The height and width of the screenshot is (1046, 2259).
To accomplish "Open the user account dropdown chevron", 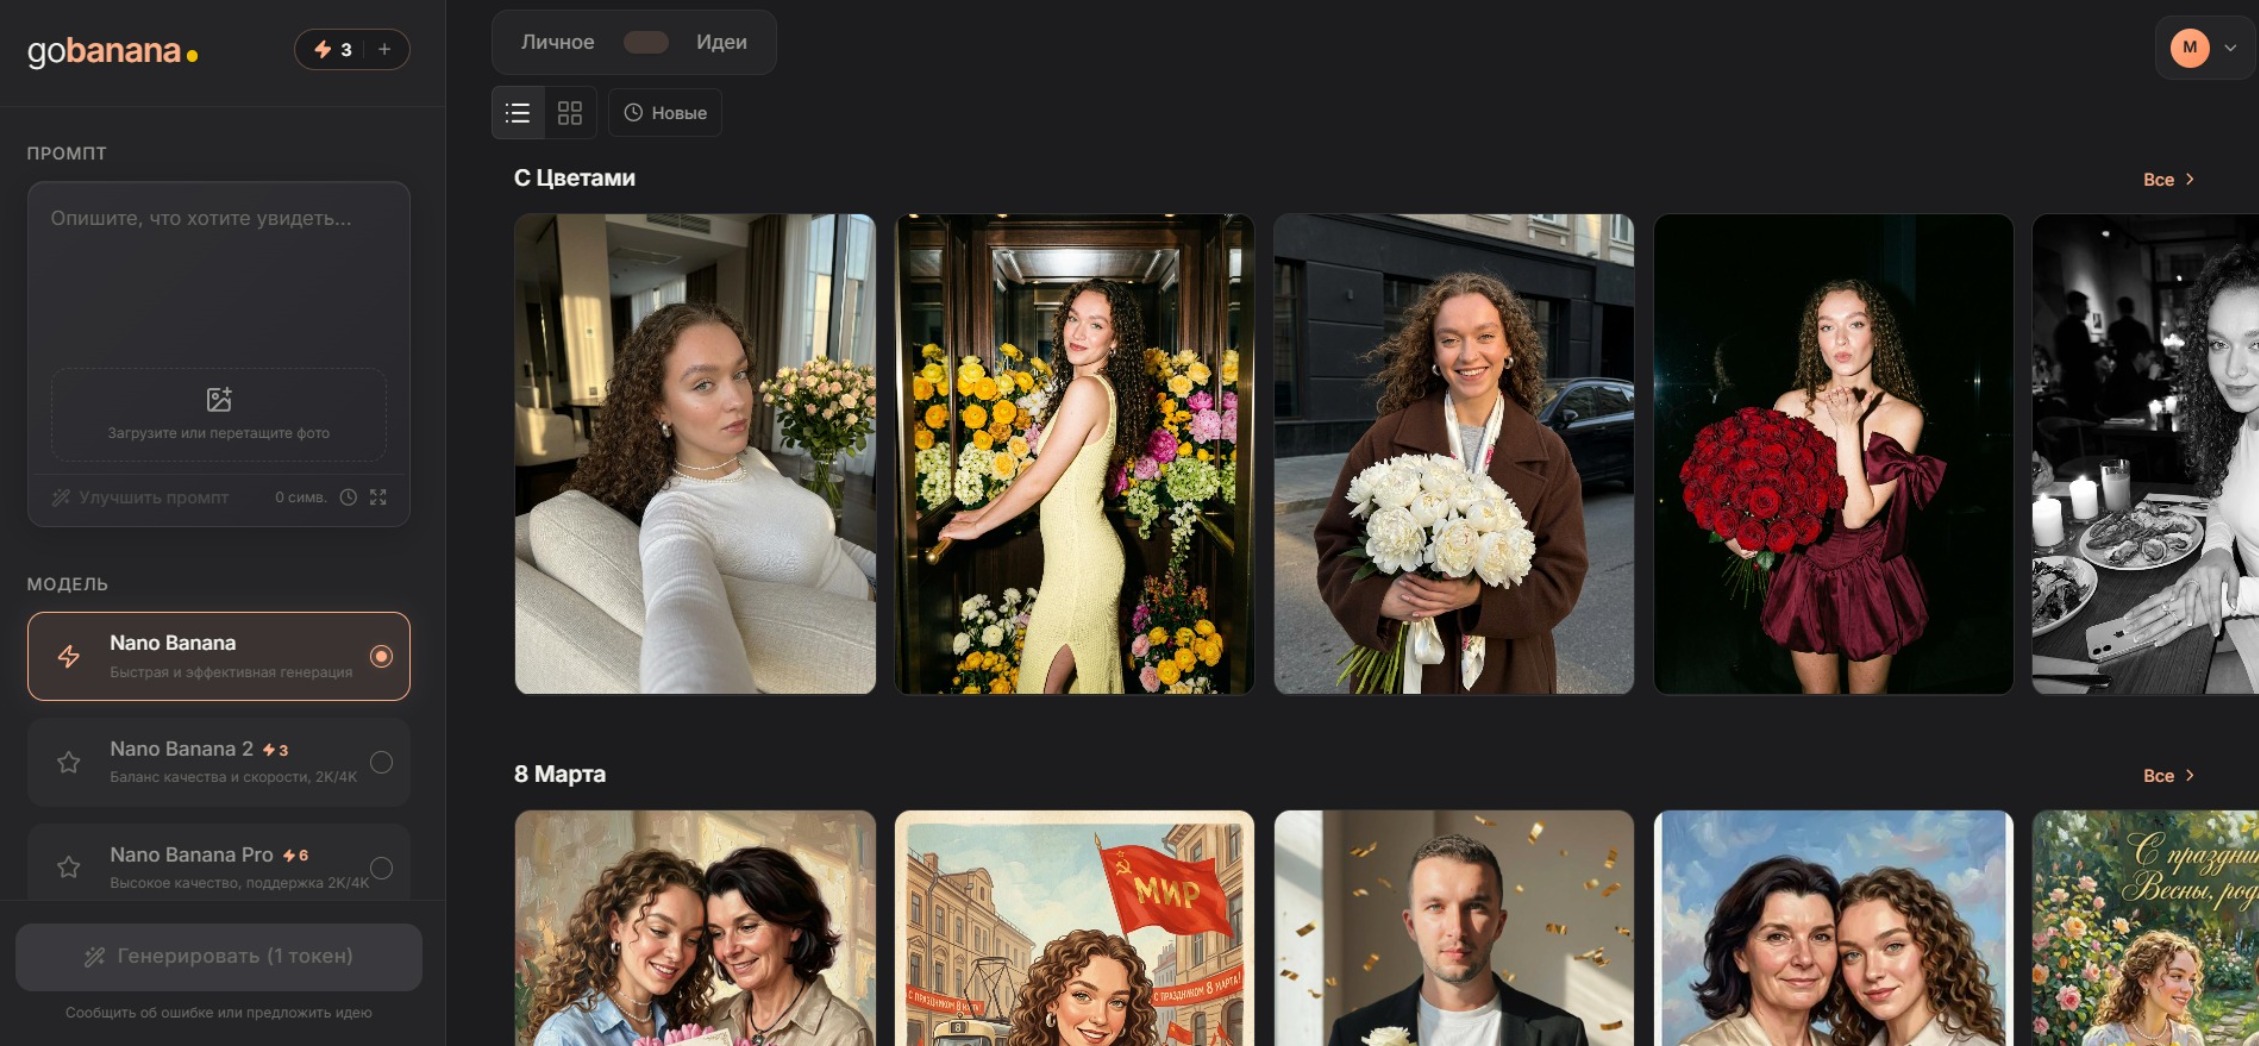I will tap(2230, 48).
